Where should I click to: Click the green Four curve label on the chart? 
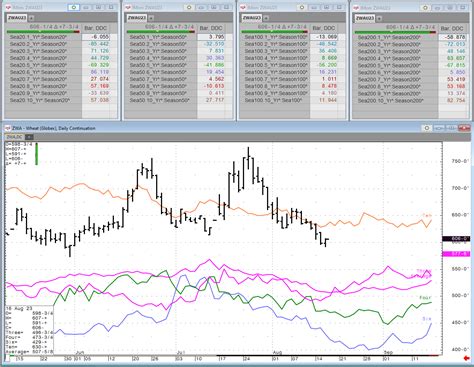click(x=425, y=297)
